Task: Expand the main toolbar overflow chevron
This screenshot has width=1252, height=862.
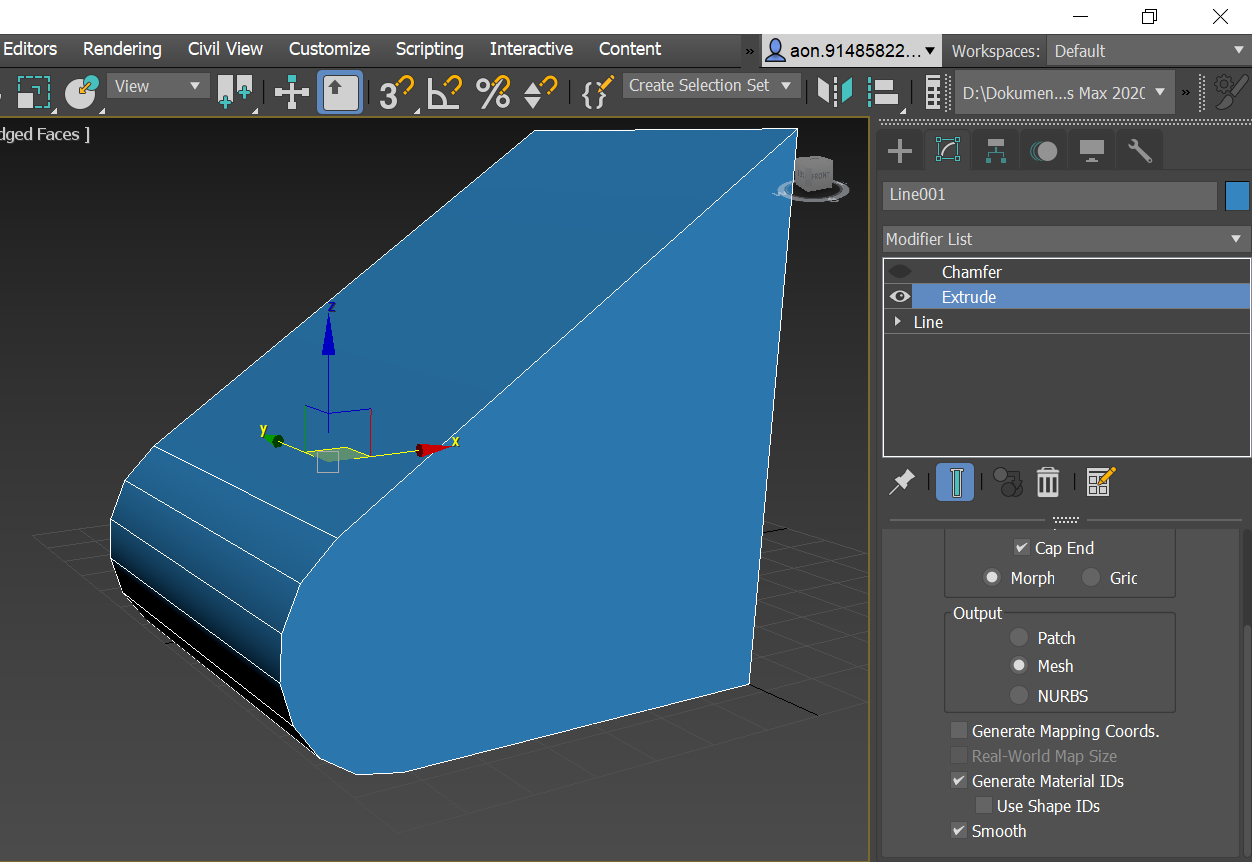Action: (x=1187, y=92)
